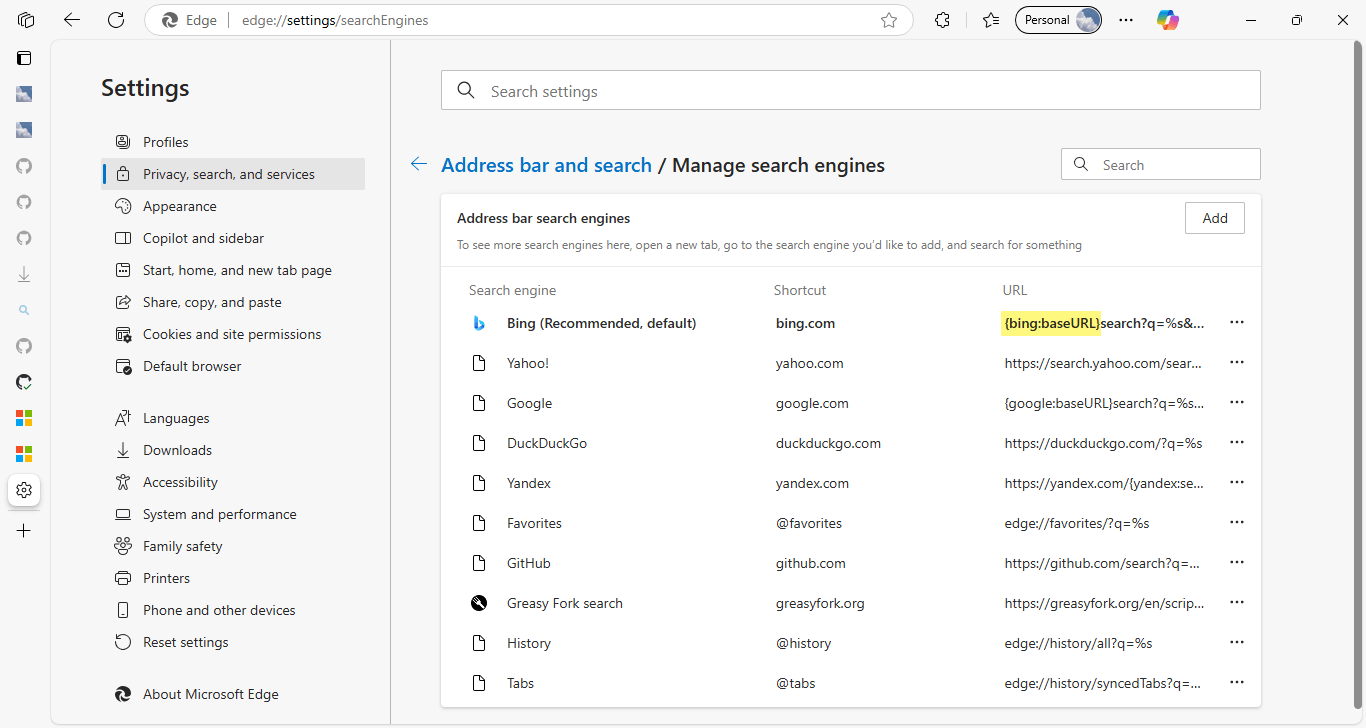1366x728 pixels.
Task: Open the Favorites star-list icon
Action: [x=991, y=20]
